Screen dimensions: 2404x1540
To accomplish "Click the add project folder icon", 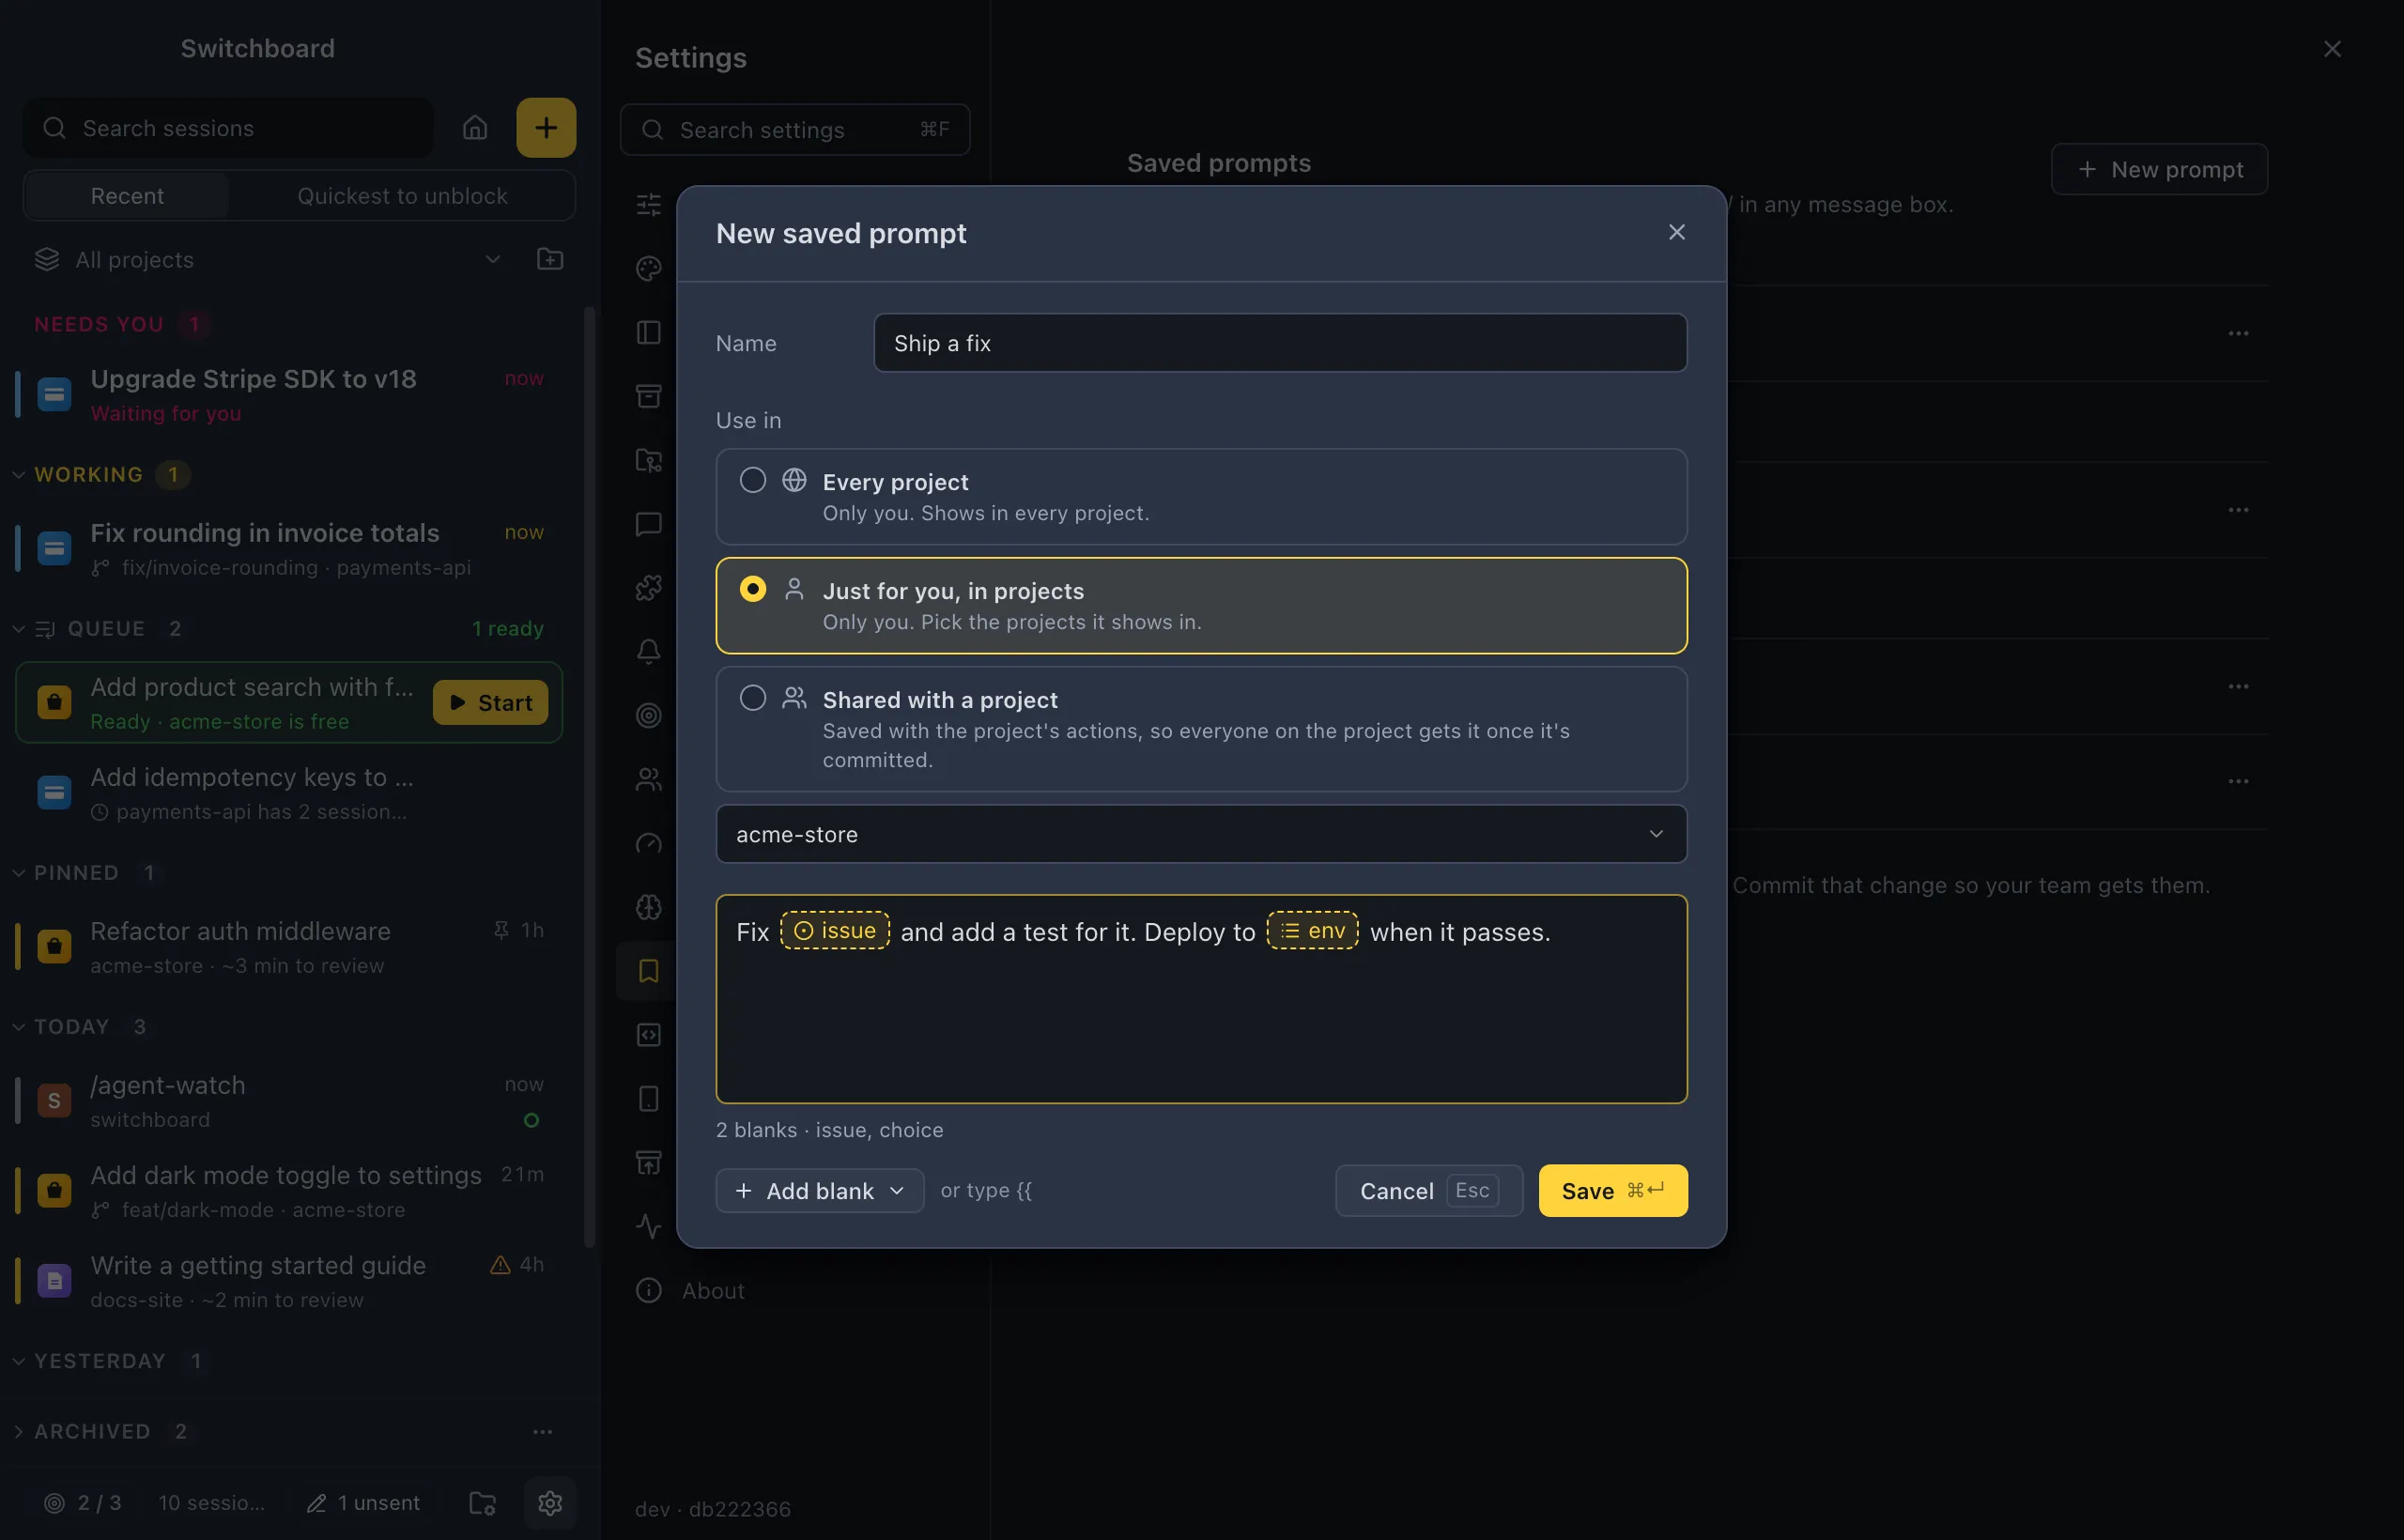I will [x=550, y=259].
